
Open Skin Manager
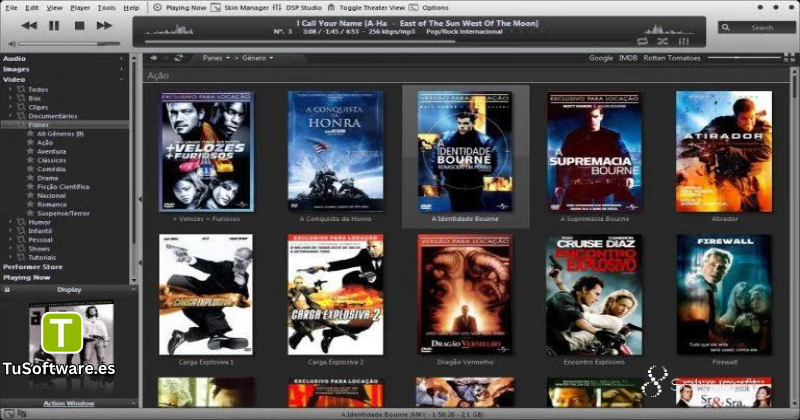coord(240,8)
